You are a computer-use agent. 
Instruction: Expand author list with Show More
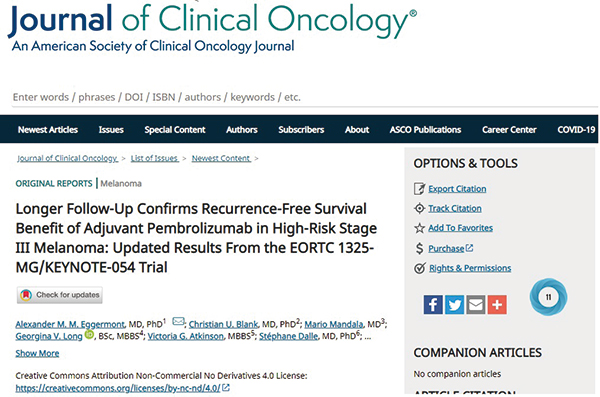point(37,353)
